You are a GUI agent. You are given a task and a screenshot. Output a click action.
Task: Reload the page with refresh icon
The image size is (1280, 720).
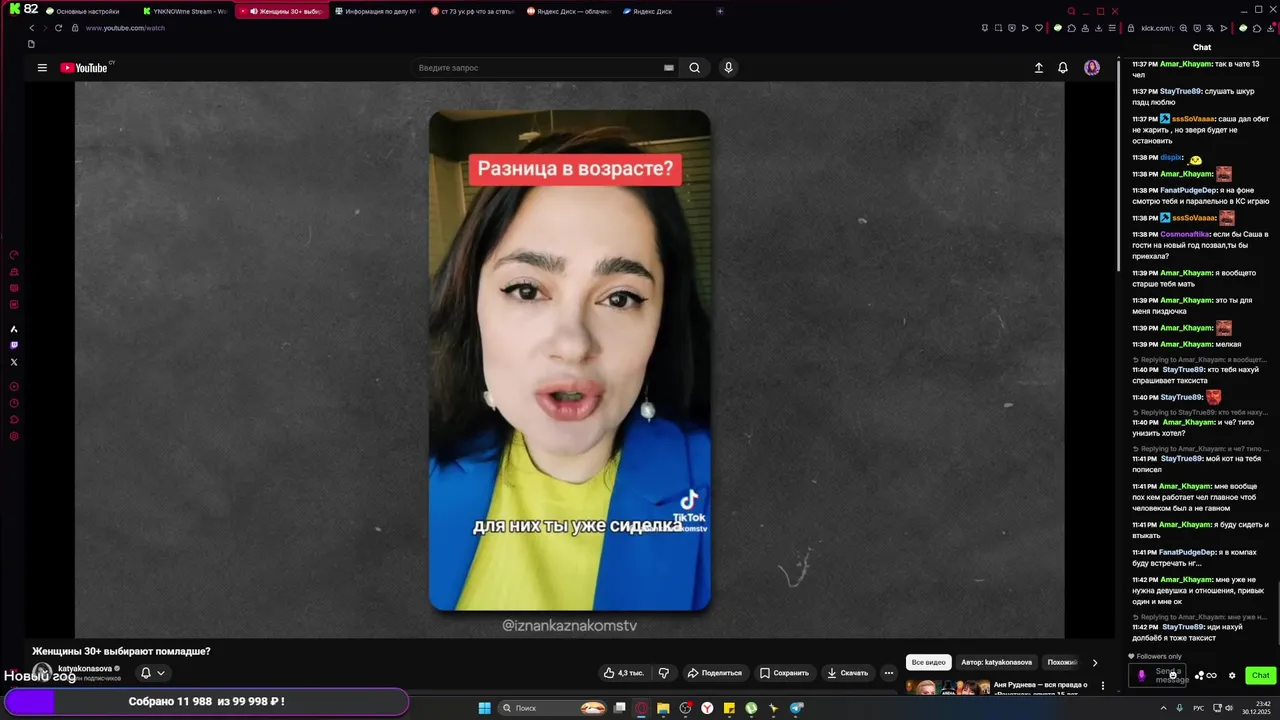pyautogui.click(x=58, y=28)
